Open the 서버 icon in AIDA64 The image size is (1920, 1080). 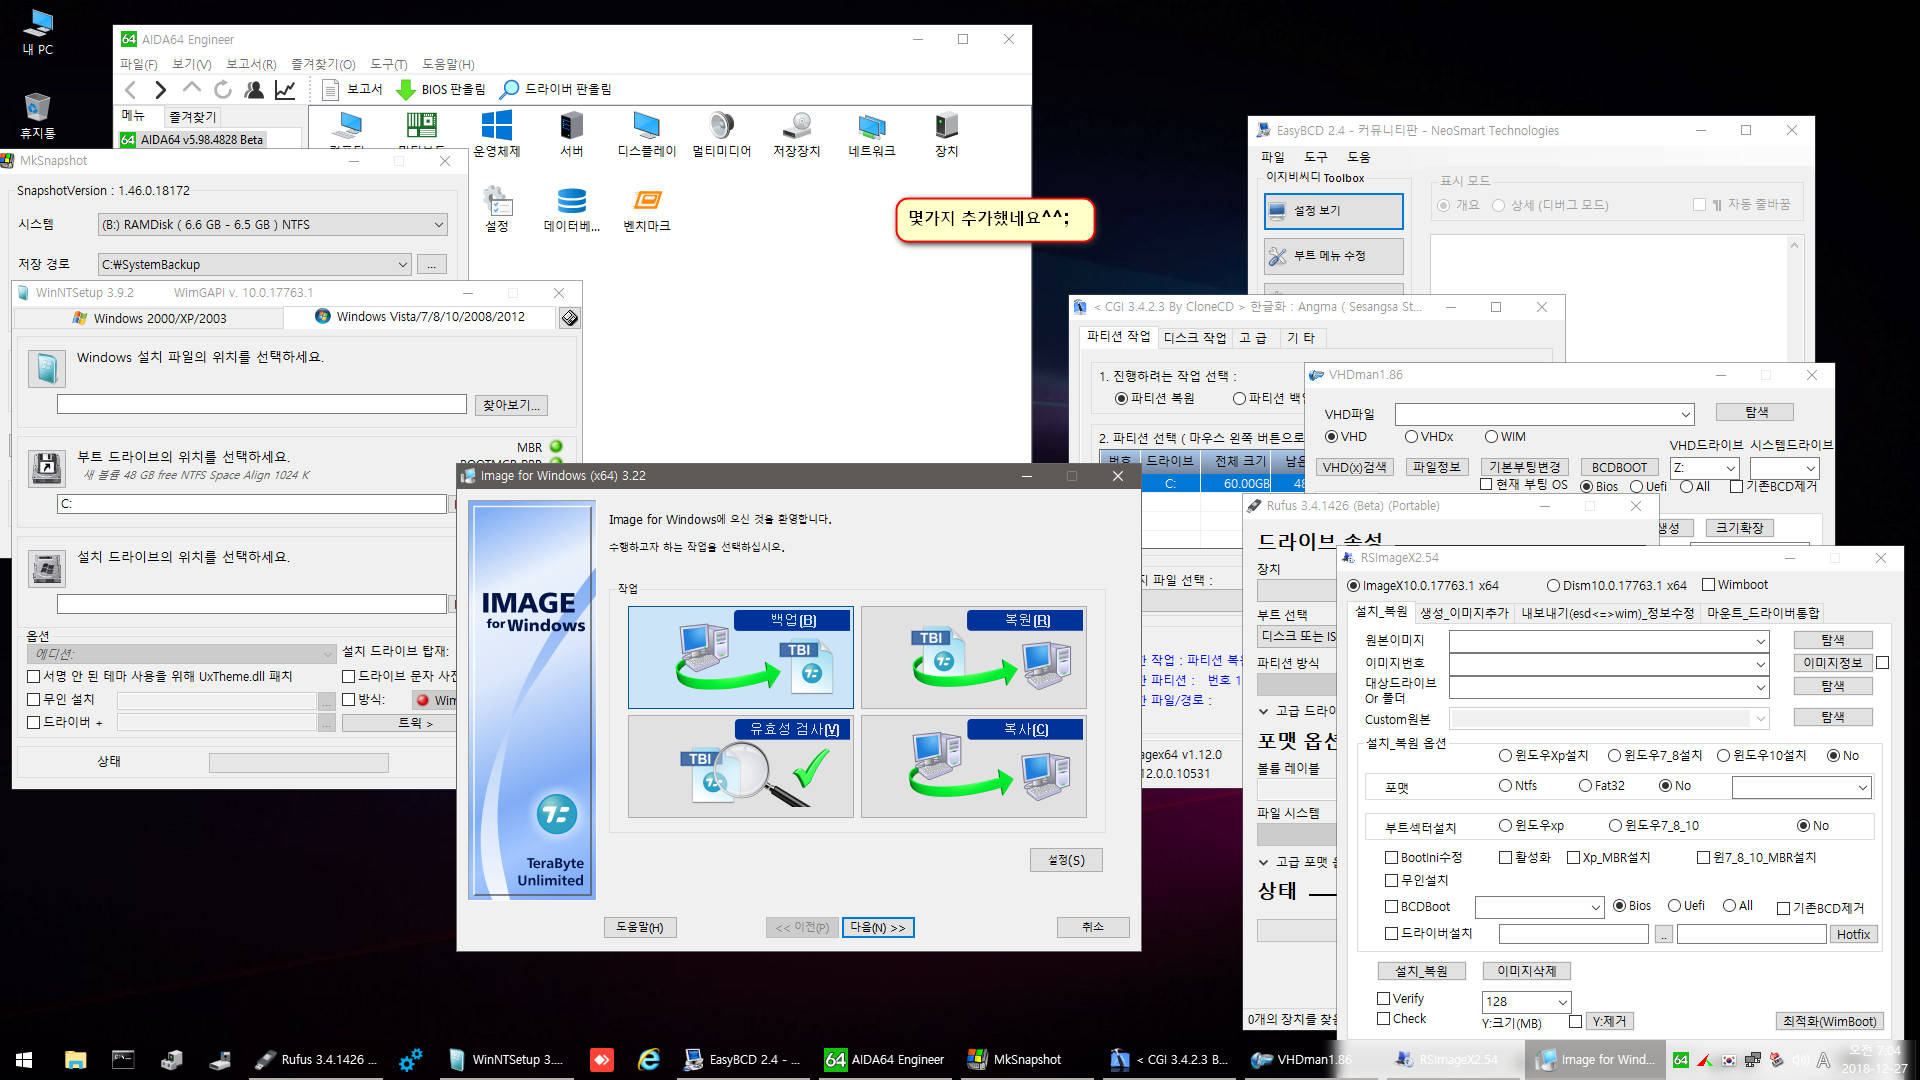571,134
